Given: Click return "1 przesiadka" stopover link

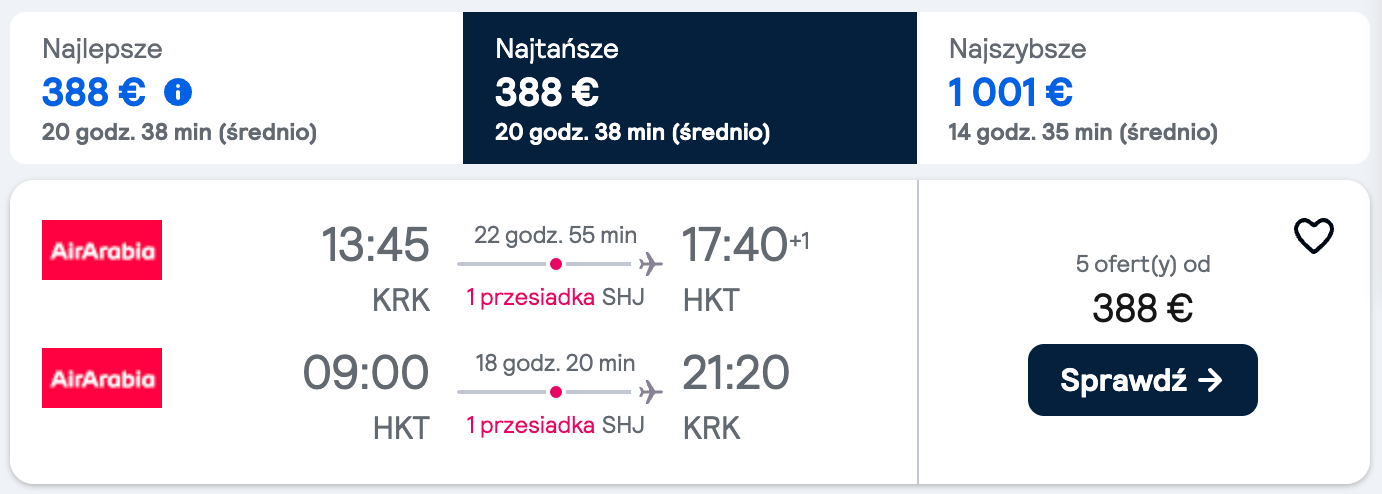Looking at the screenshot, I should (530, 425).
